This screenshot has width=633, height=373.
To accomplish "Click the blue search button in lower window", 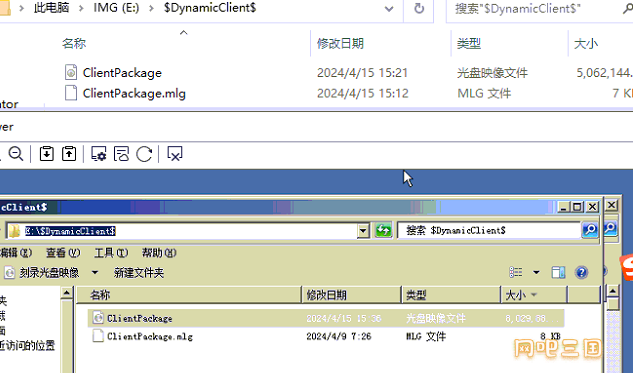I will [590, 230].
